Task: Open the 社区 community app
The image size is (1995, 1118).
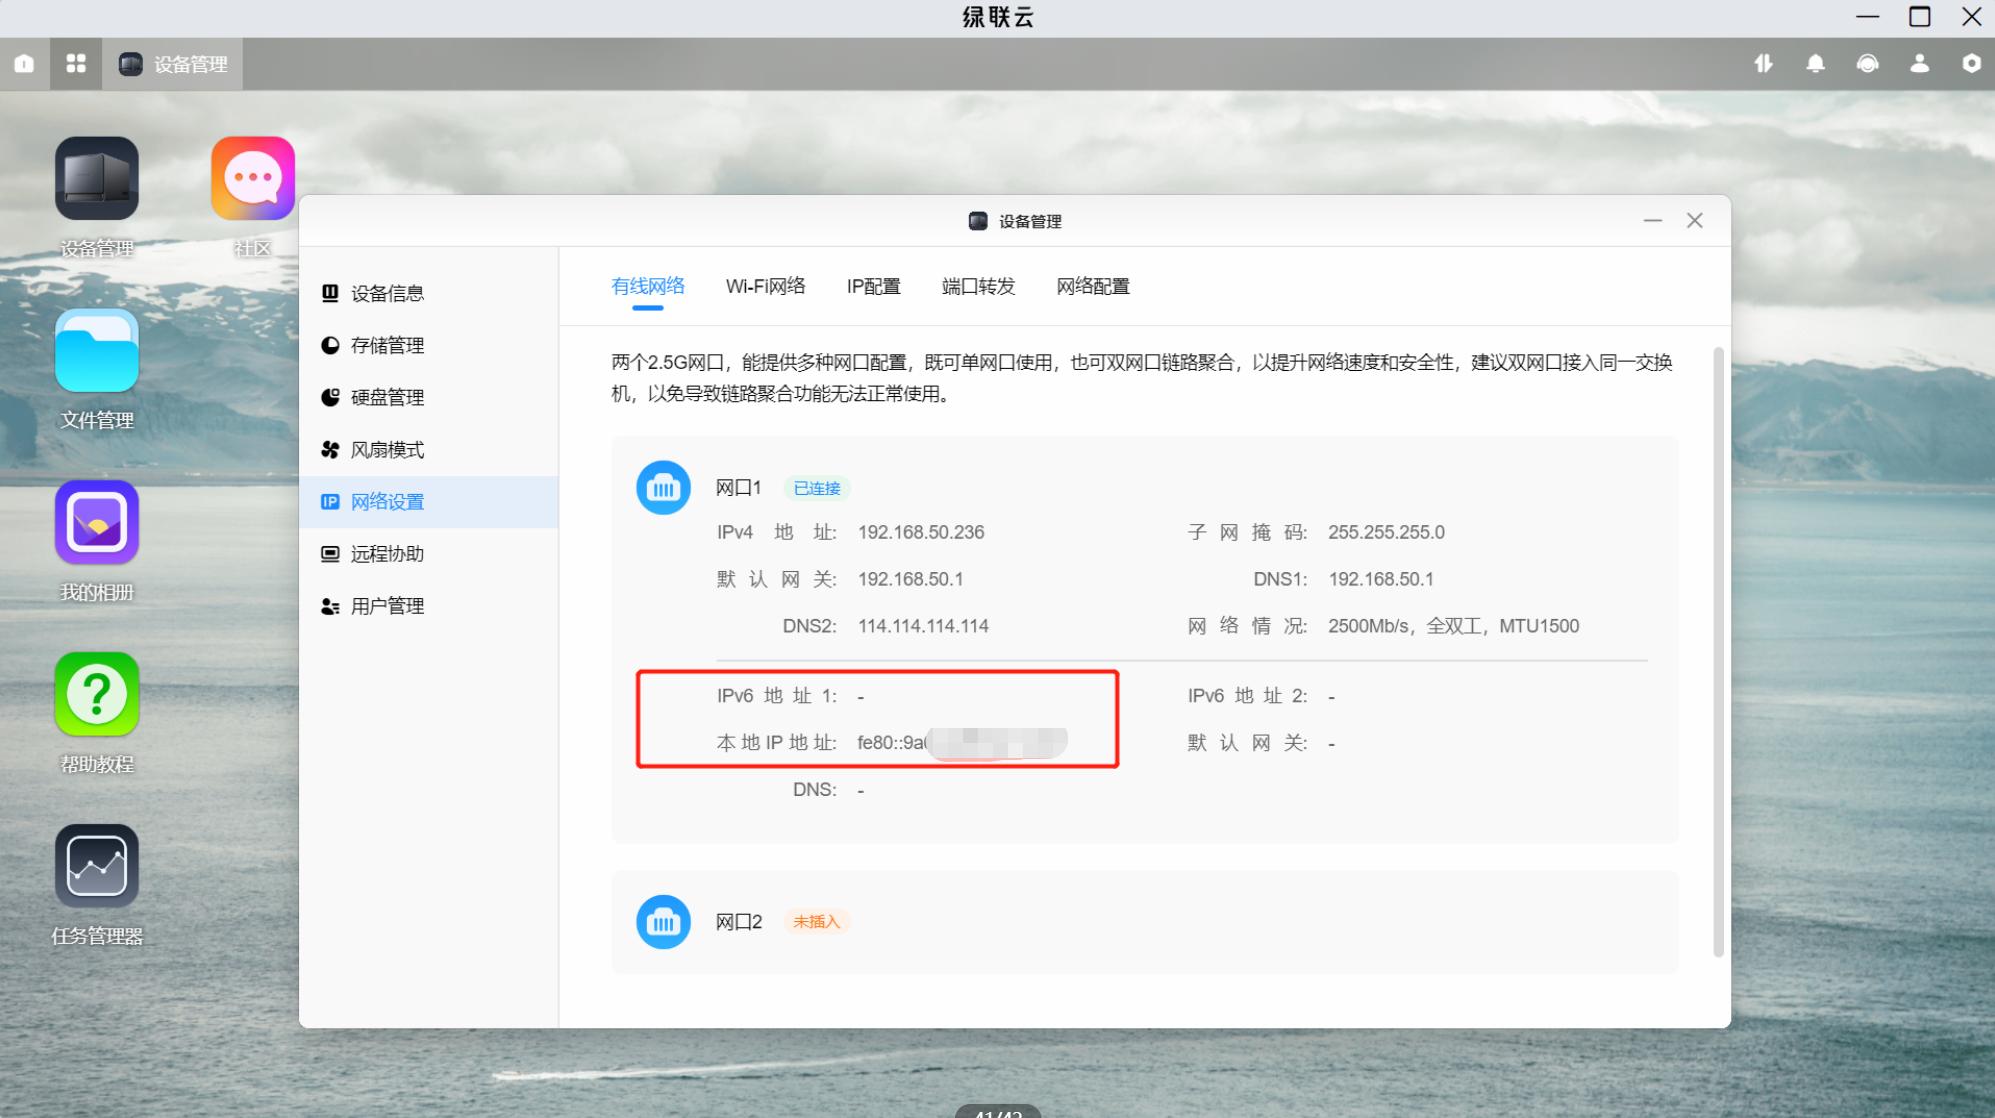Action: pyautogui.click(x=252, y=178)
